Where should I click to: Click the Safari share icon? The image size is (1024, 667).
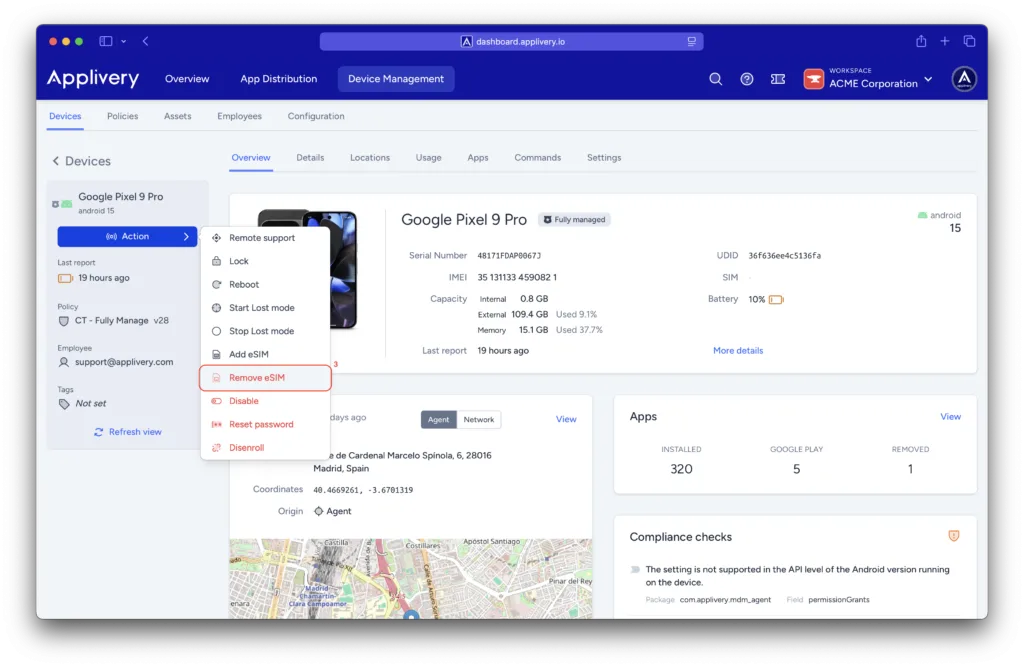(921, 41)
